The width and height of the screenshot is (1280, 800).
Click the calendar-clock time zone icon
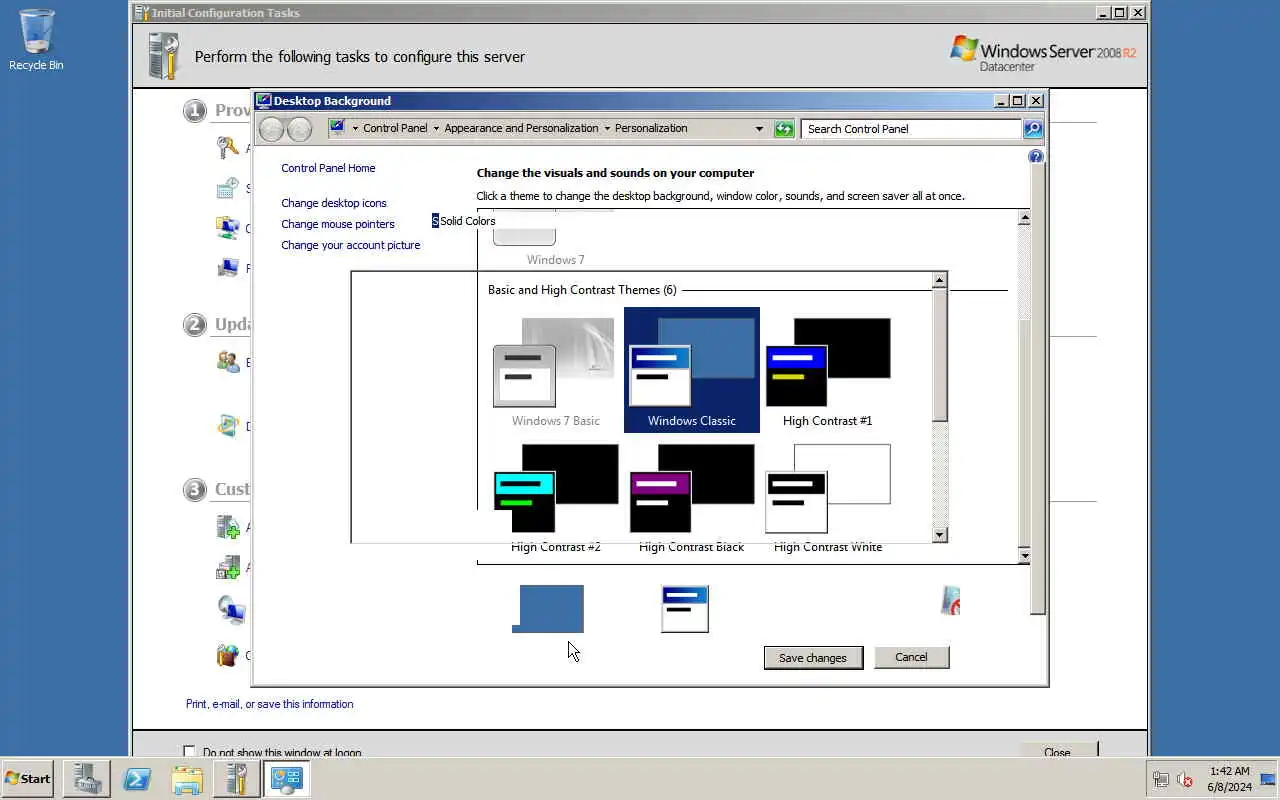(228, 187)
